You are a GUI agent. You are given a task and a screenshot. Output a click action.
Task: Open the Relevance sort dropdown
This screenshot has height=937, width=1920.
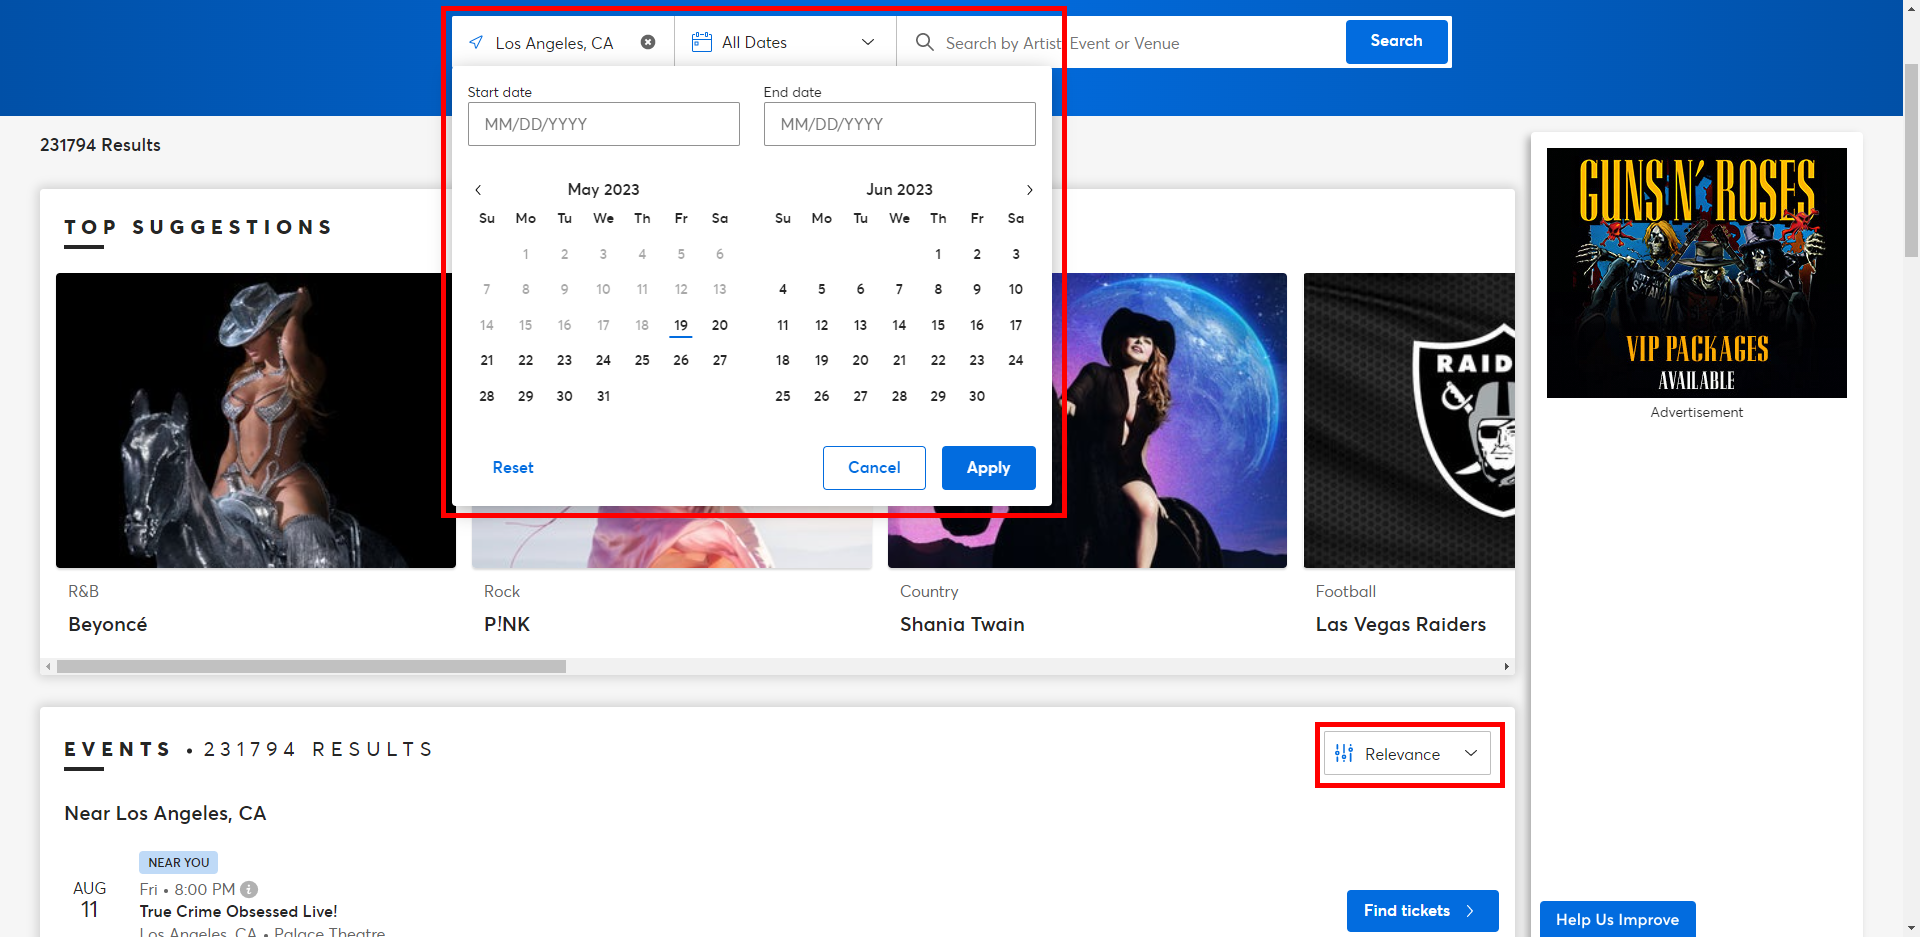[x=1407, y=754]
